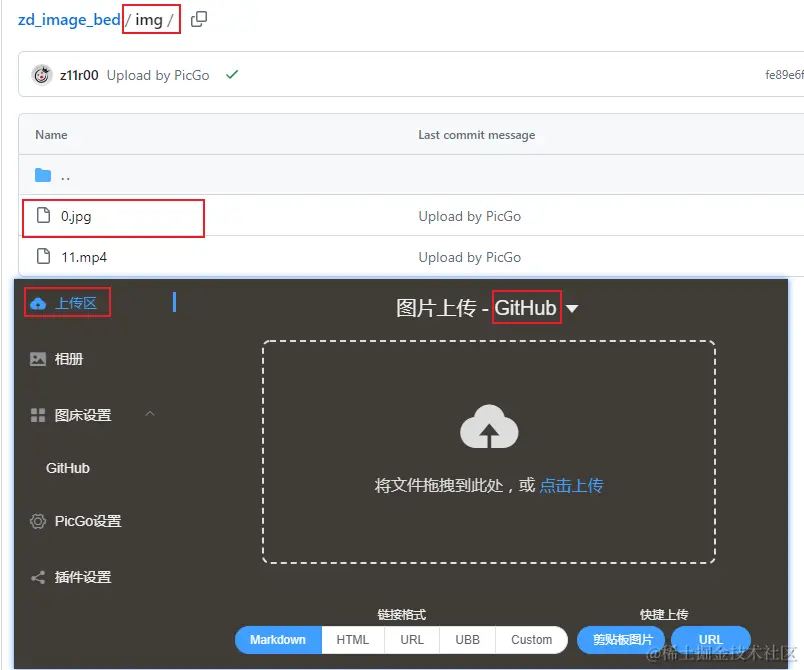Open the zd_image_bed repository link
Screen dimensions: 804x670
point(69,19)
